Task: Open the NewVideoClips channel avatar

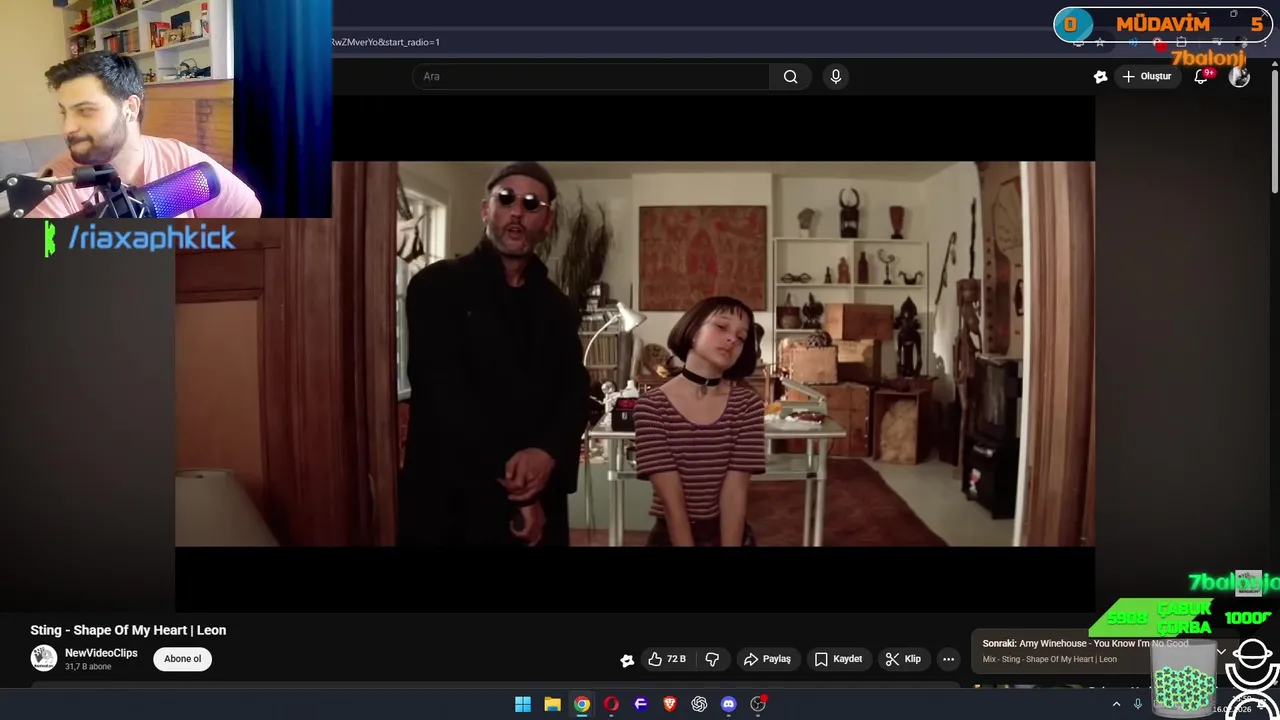Action: (43, 658)
